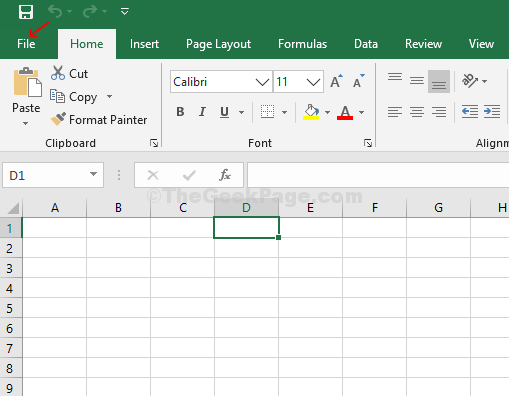Apply yellow Fill Color bucket

(x=311, y=112)
